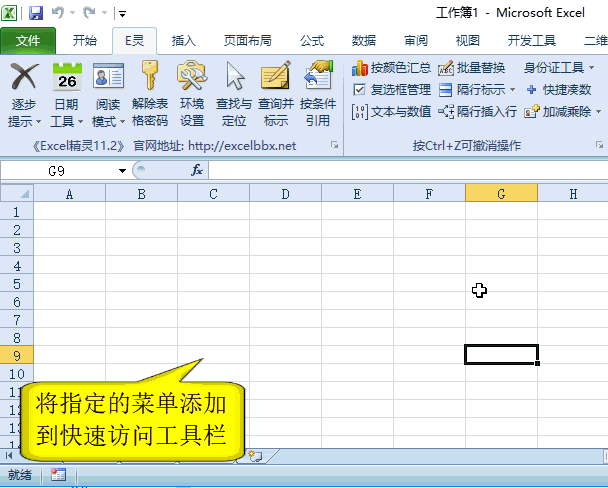Switch to the 开始 ribbon tab

(x=85, y=40)
